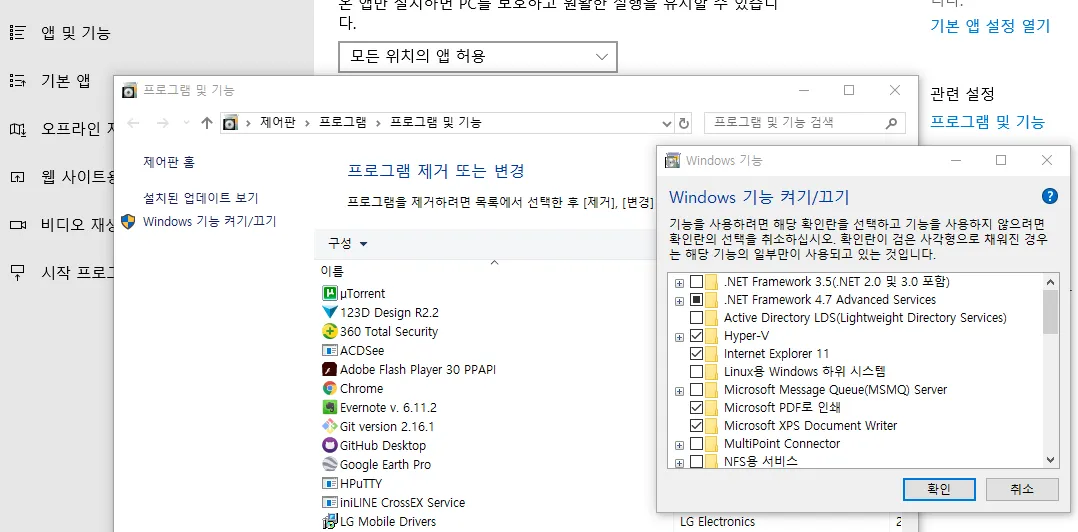Click the back arrow in 프로그램 및 기능 window

(133, 123)
